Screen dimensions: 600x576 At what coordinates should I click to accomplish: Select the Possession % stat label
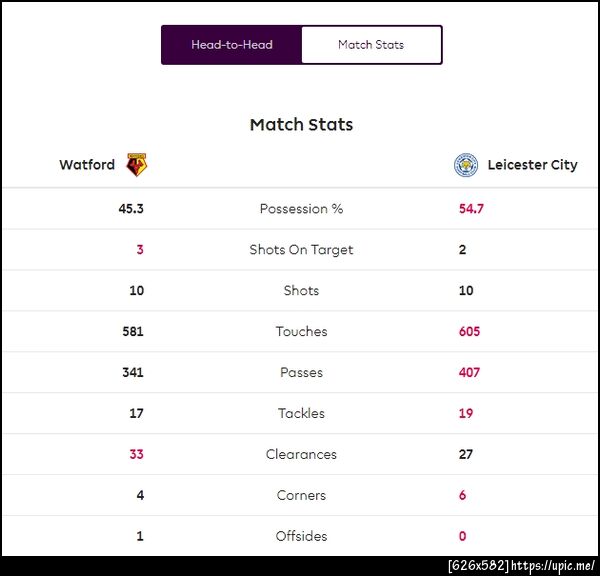[301, 209]
